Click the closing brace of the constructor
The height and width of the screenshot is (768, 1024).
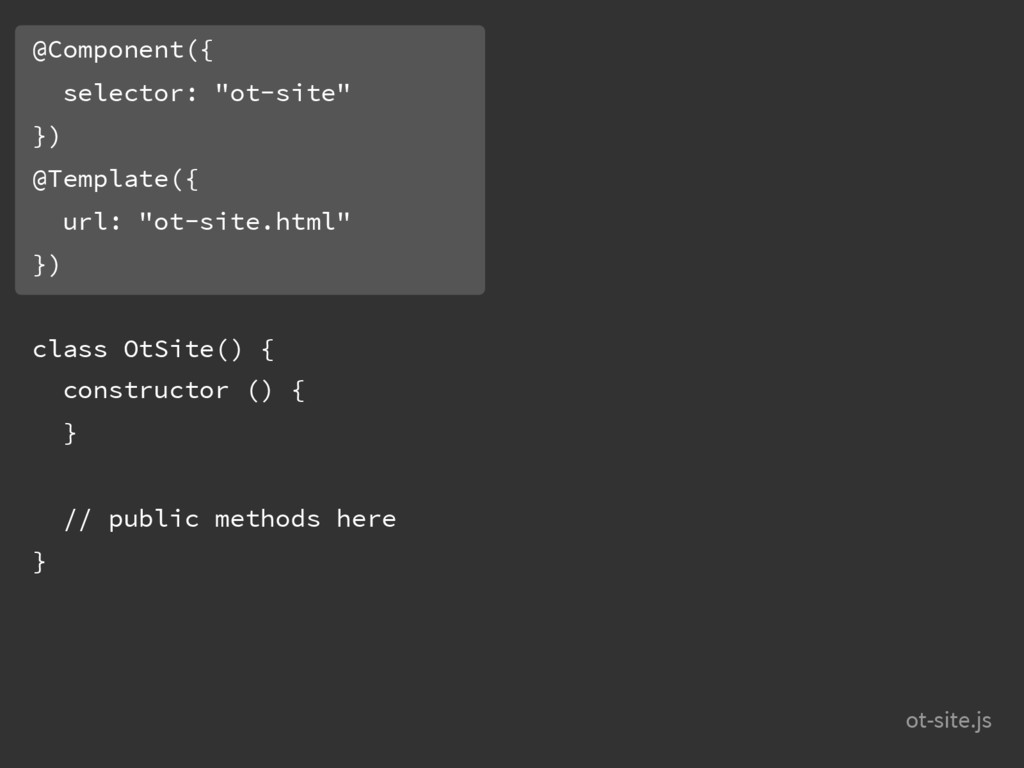point(70,434)
